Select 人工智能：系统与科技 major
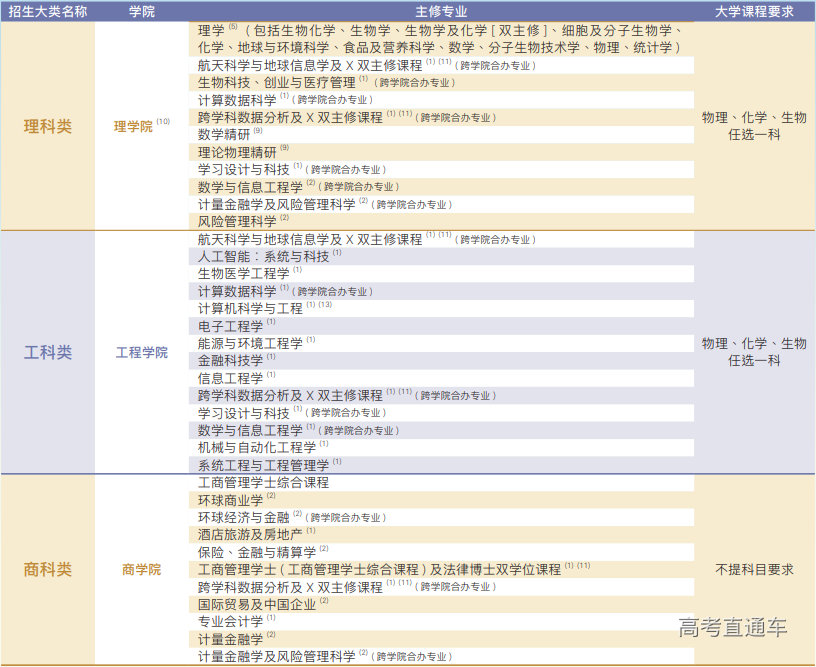Viewport: 816px width, 667px height. pos(264,257)
